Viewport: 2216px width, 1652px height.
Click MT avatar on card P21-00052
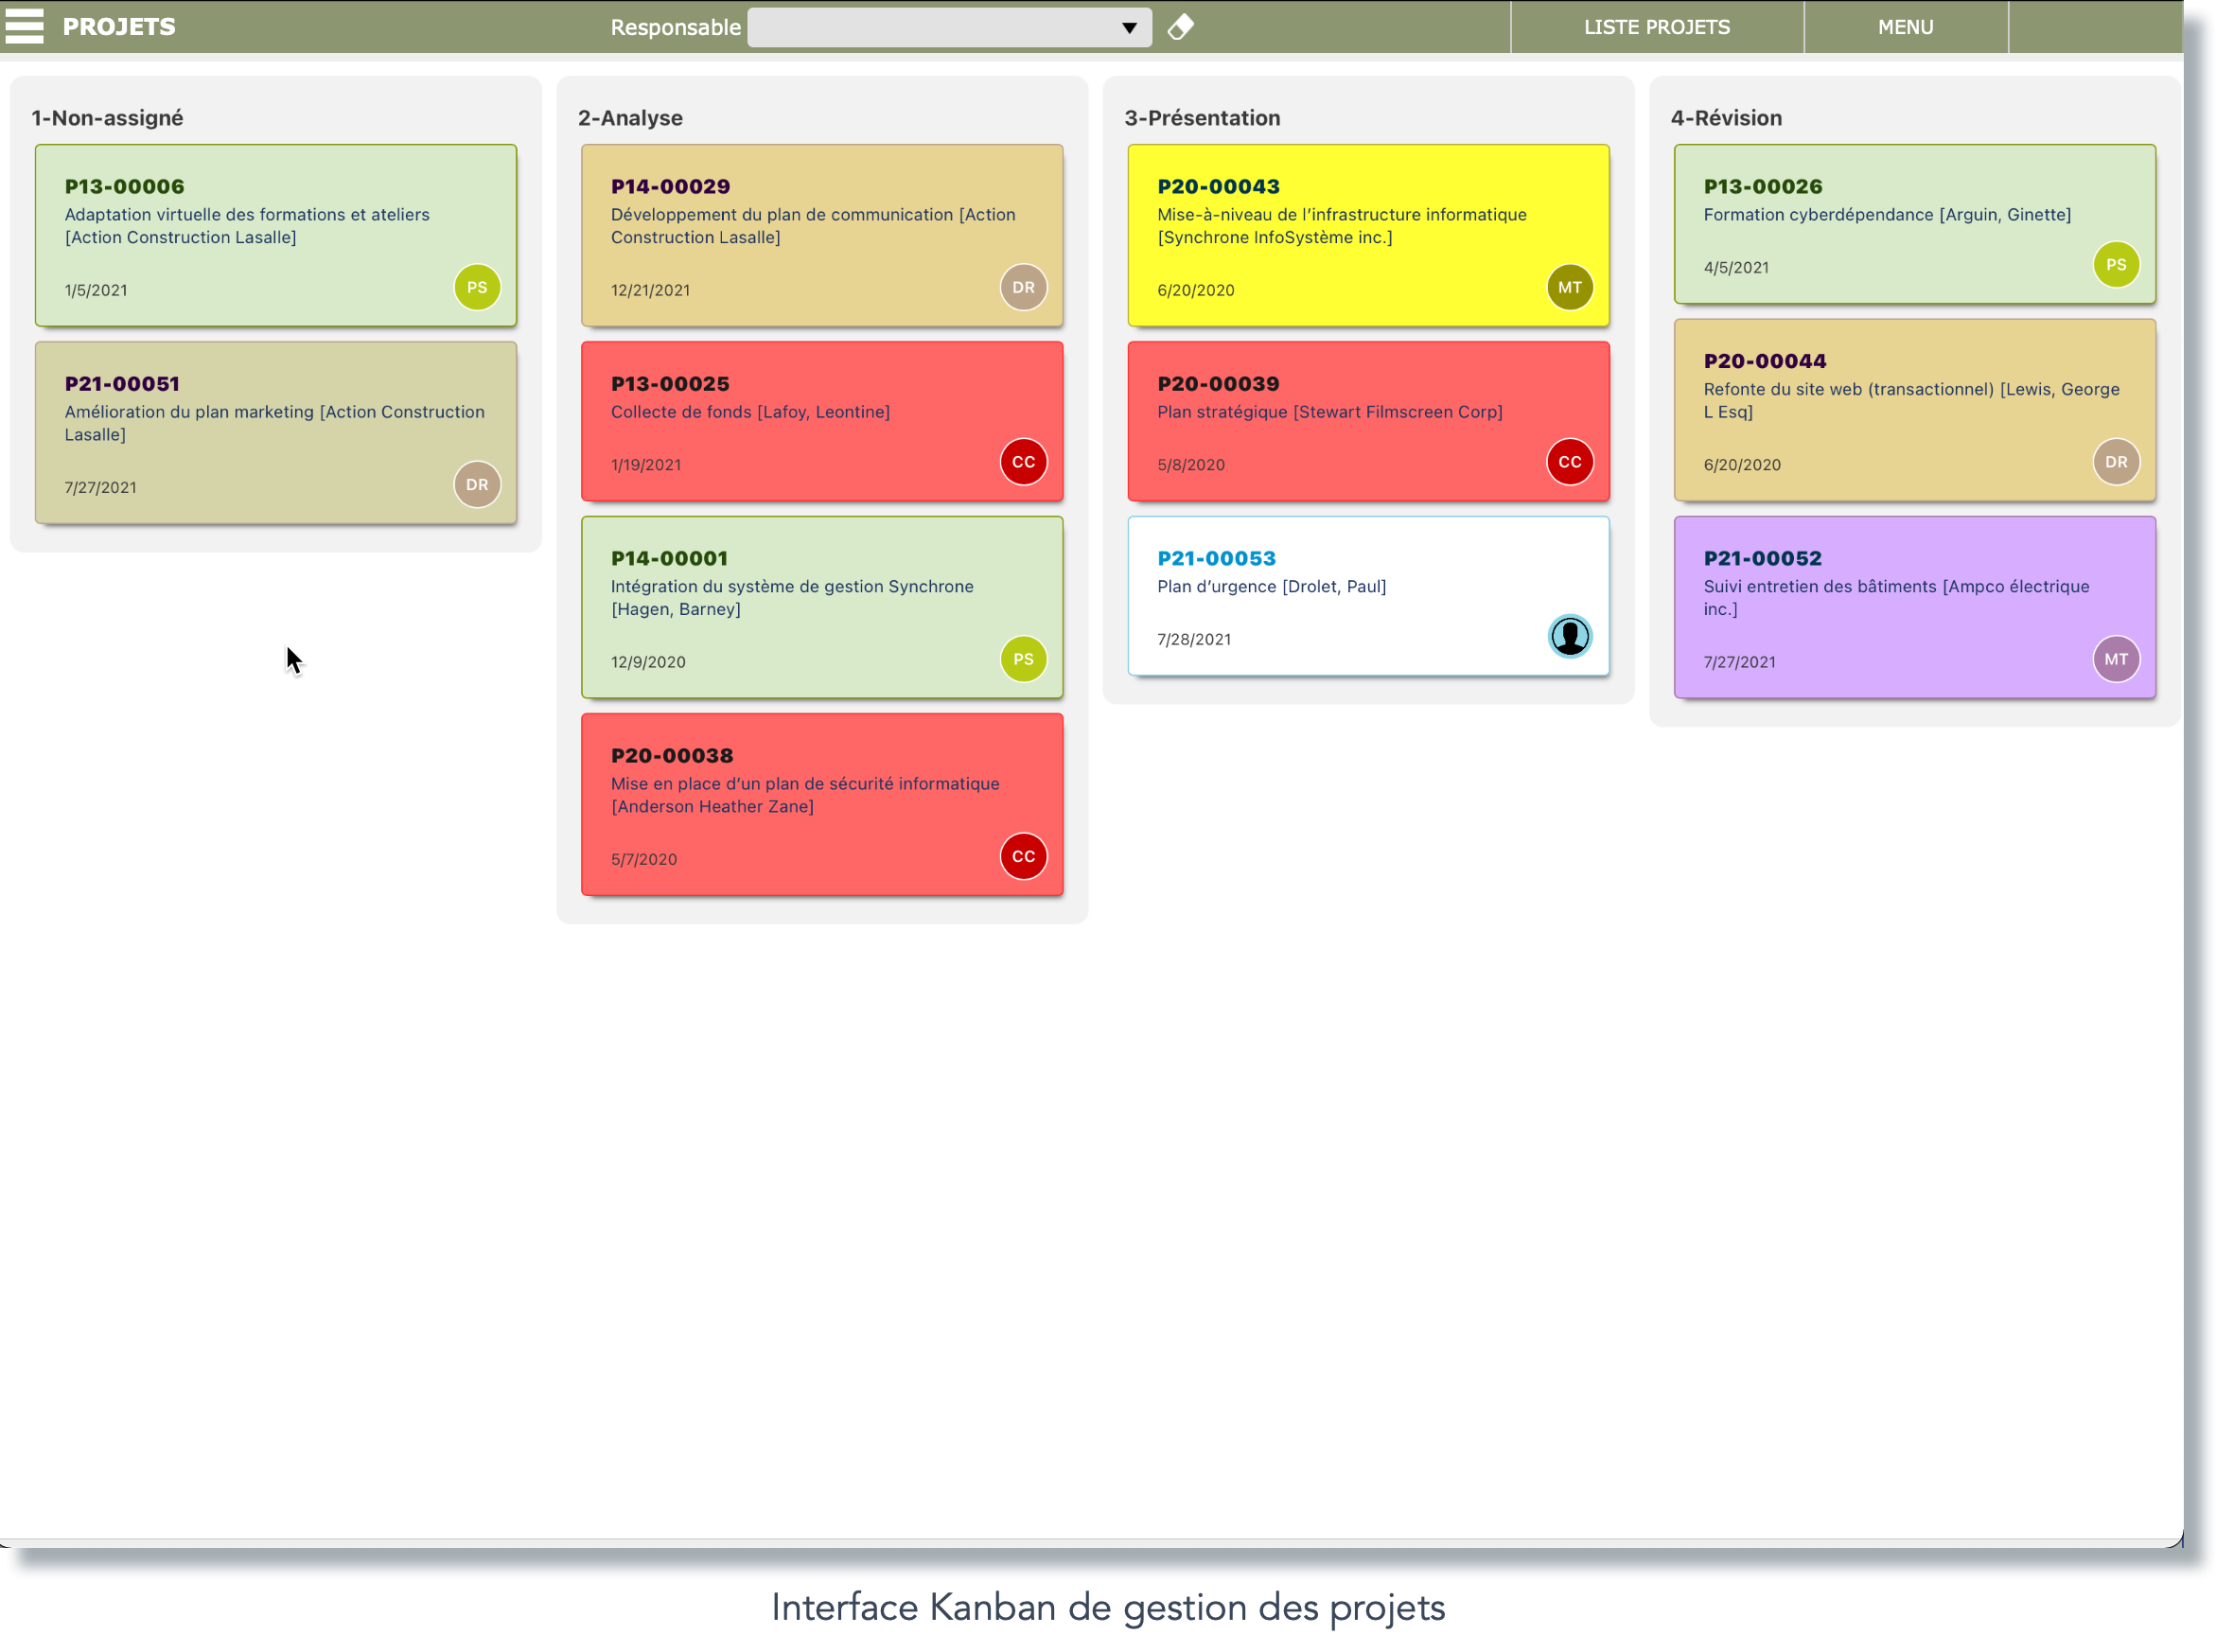pos(2116,659)
